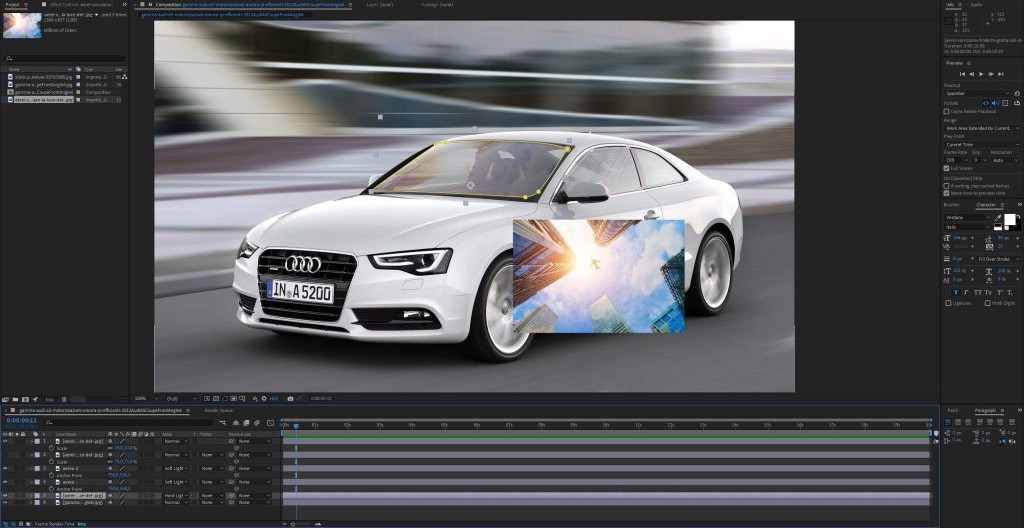1024x528 pixels.
Task: Open the Project panel menu icon
Action: point(27,5)
